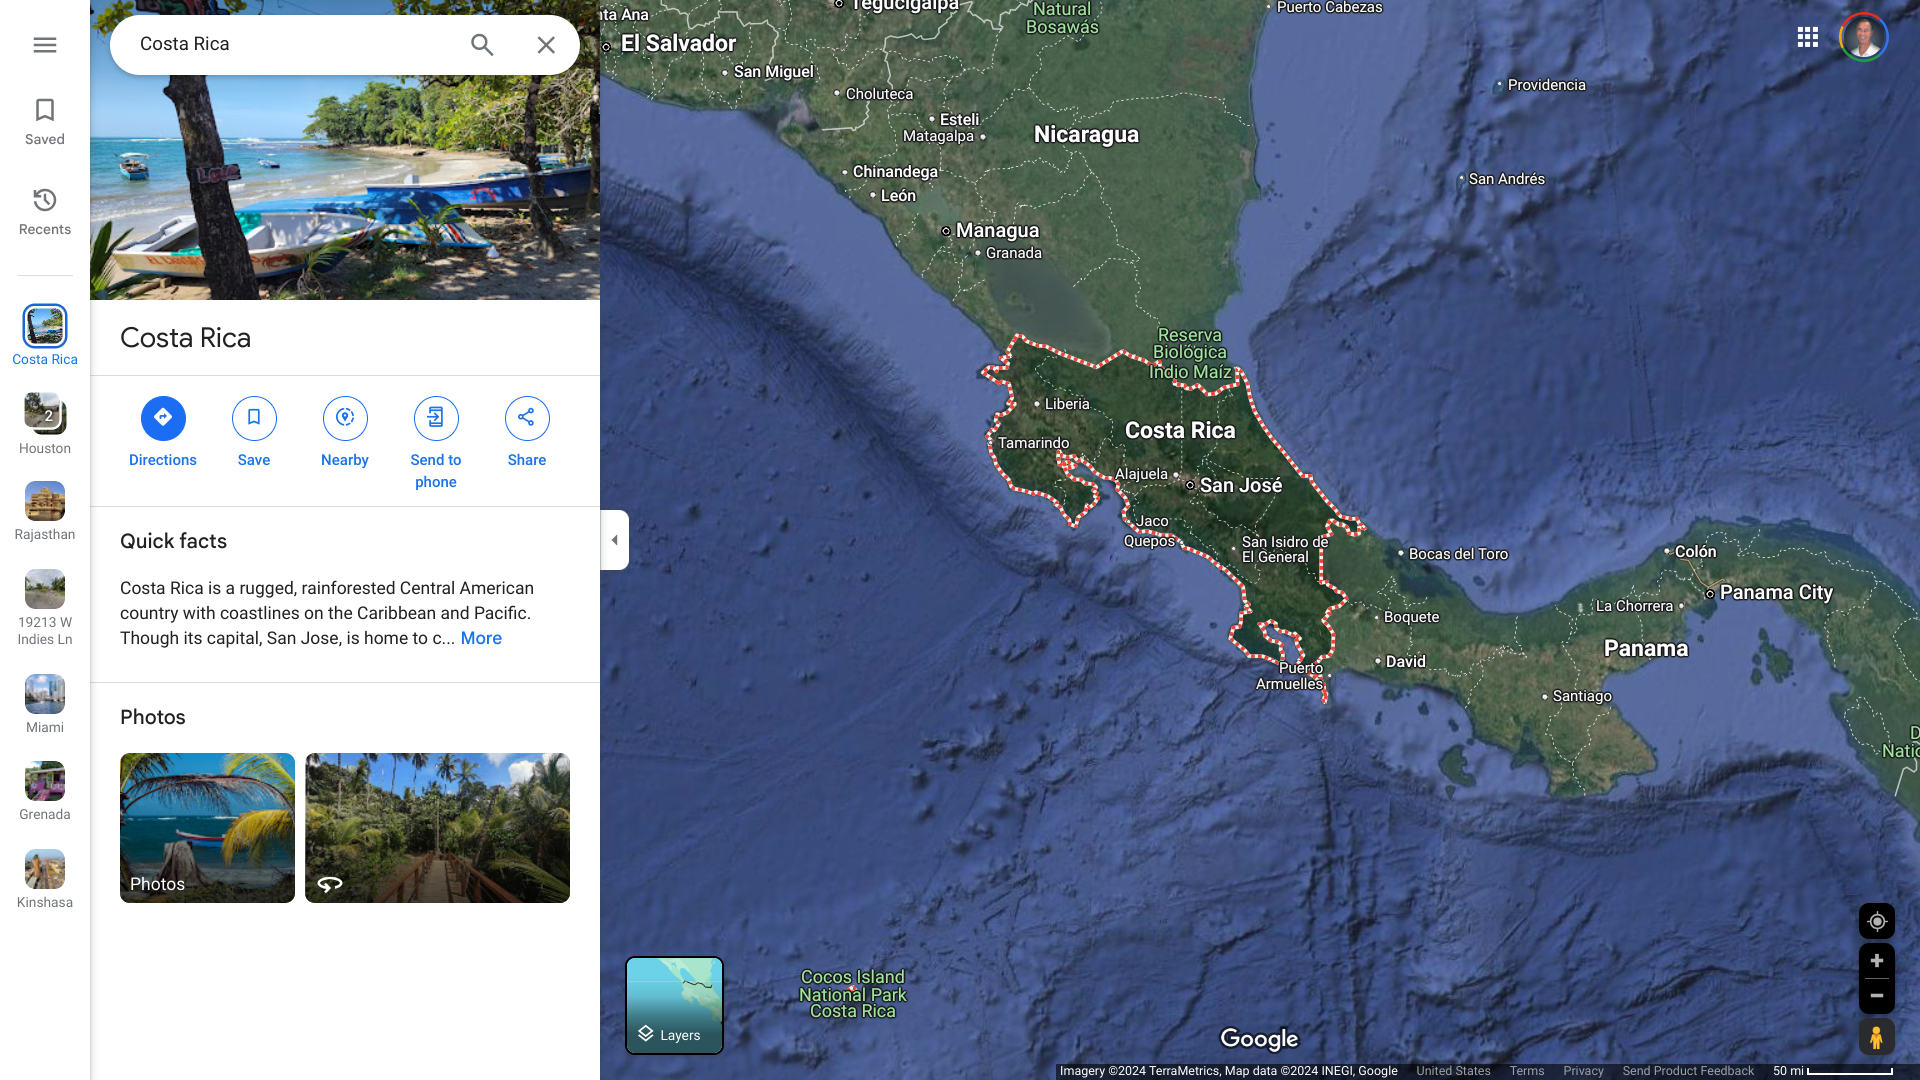Viewport: 1920px width, 1080px height.
Task: Send Costa Rica to phone
Action: 436,418
